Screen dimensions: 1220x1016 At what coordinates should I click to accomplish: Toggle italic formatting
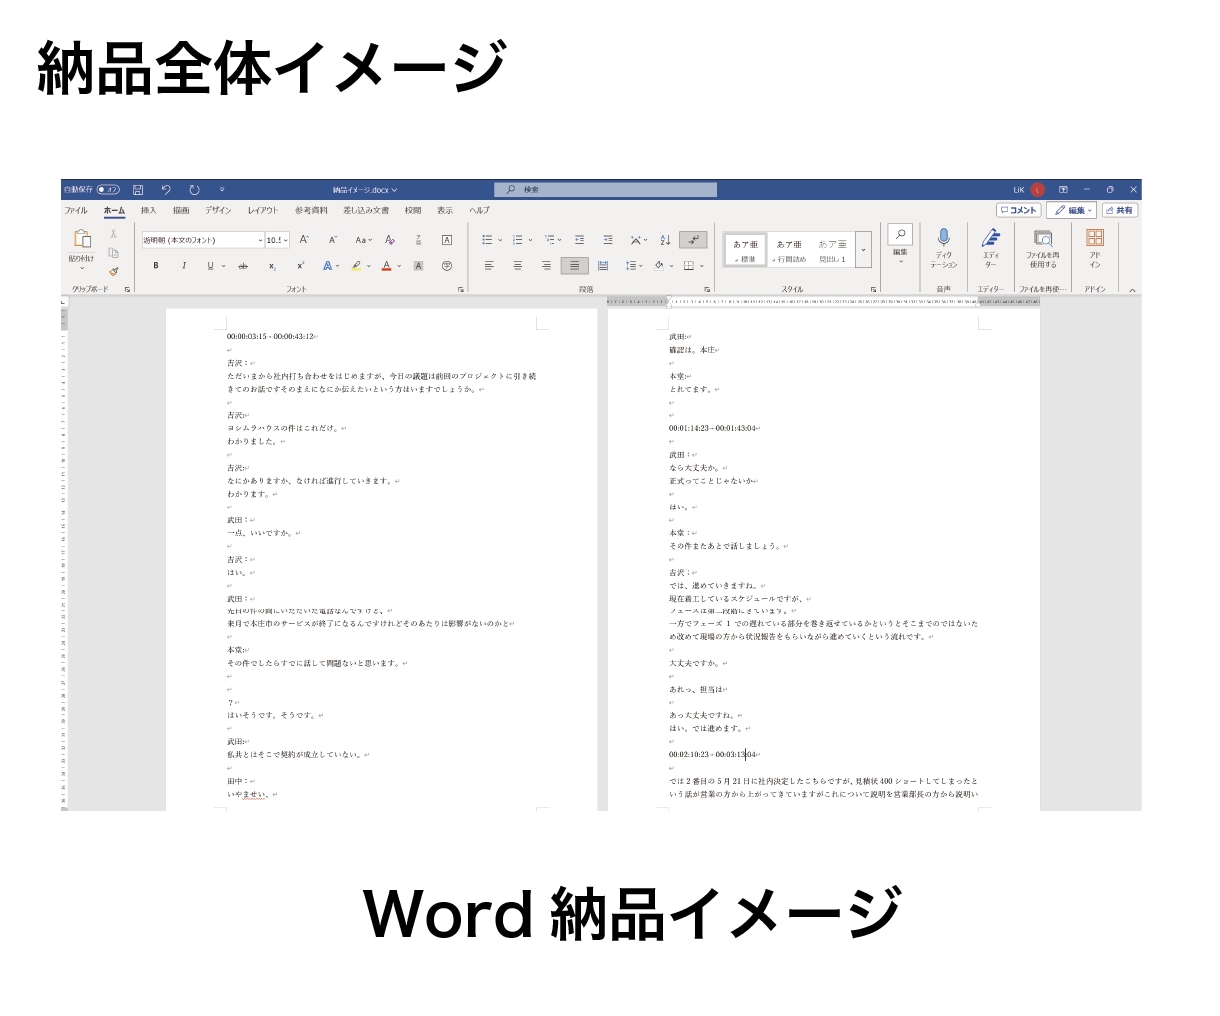coord(184,266)
